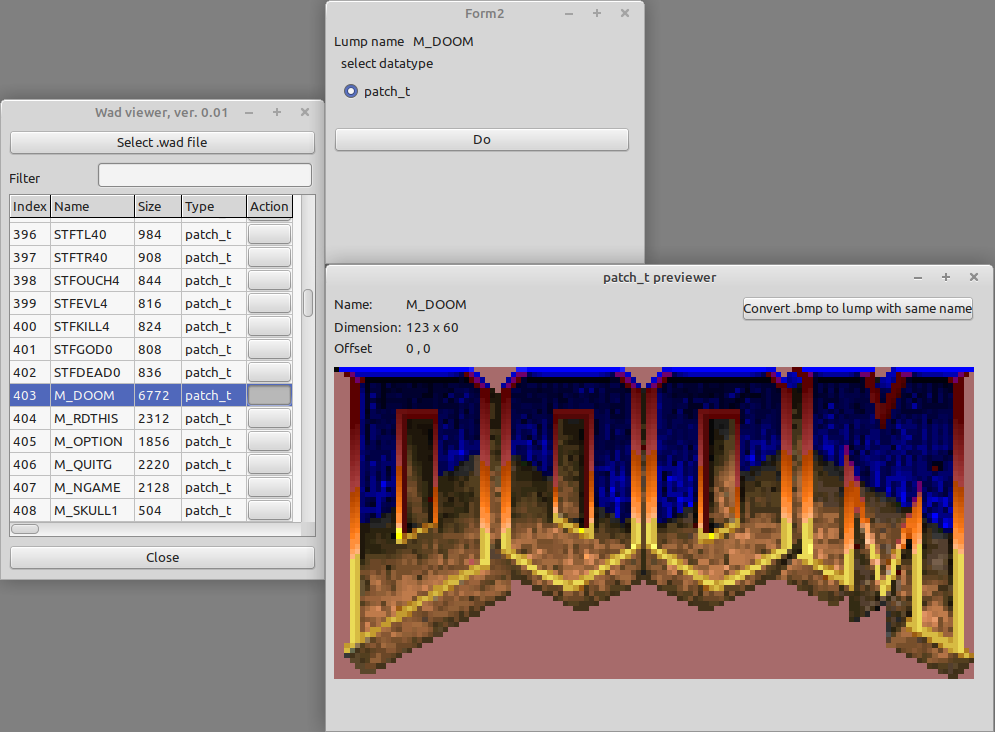995x732 pixels.
Task: Minimize the Form2 window
Action: [x=569, y=14]
